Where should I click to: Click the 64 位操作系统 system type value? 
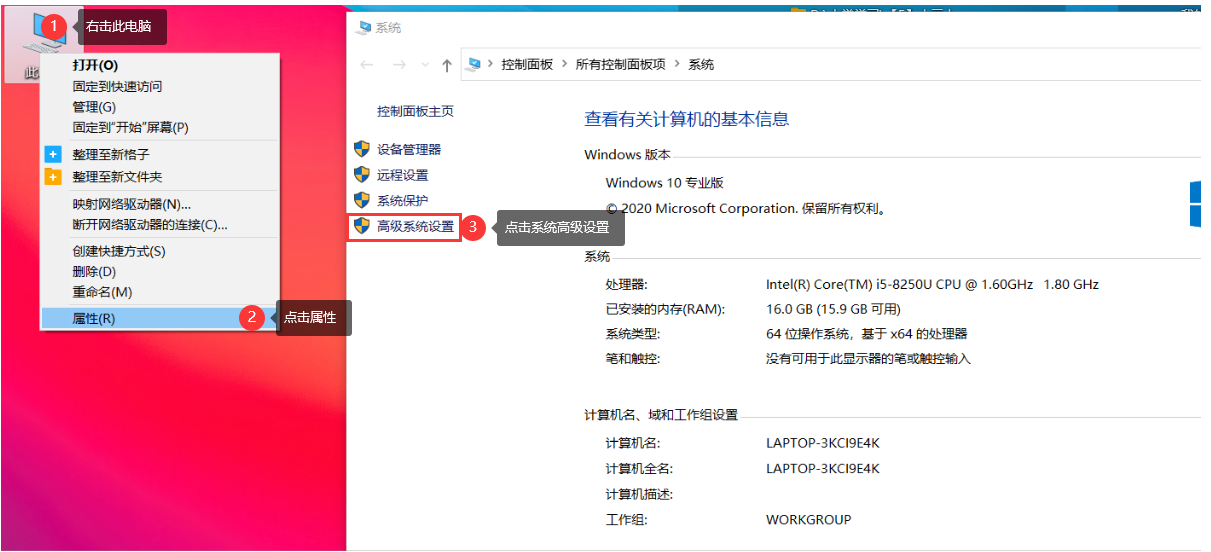(866, 334)
